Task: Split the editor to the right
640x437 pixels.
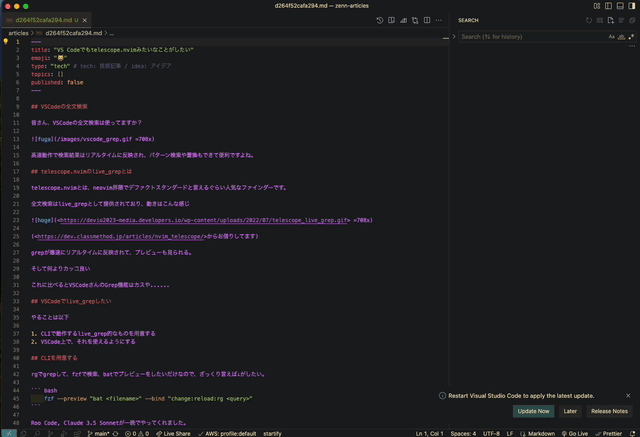Action: (427, 20)
